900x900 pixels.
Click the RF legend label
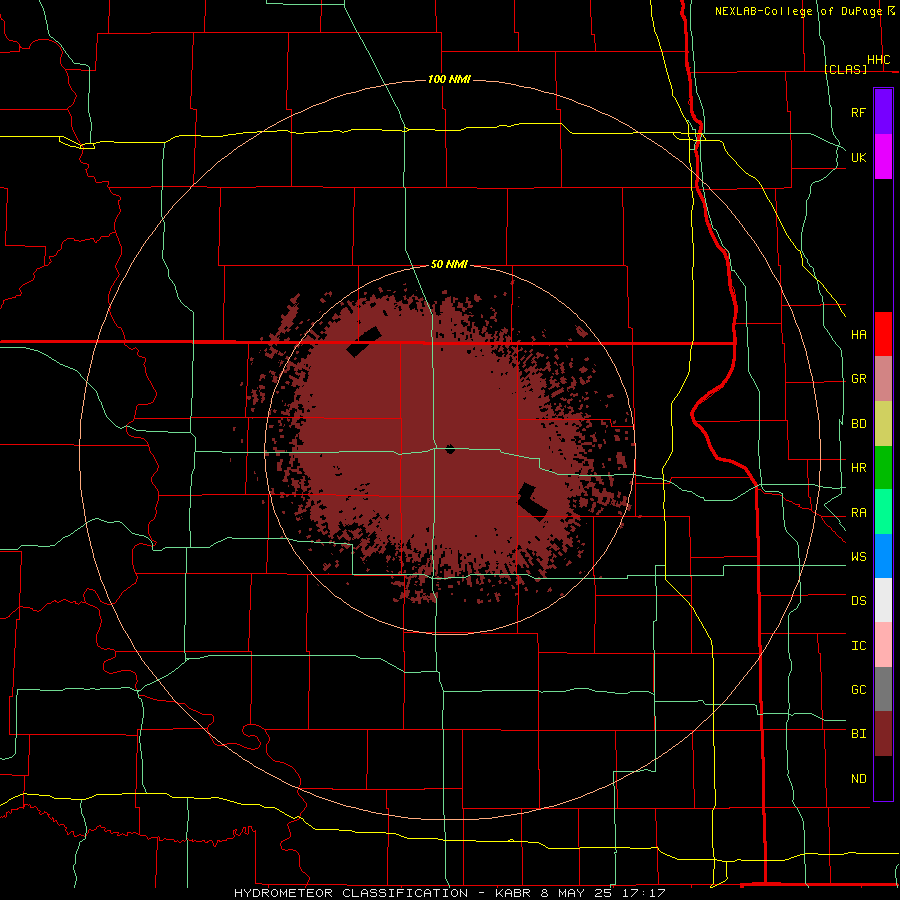[858, 113]
